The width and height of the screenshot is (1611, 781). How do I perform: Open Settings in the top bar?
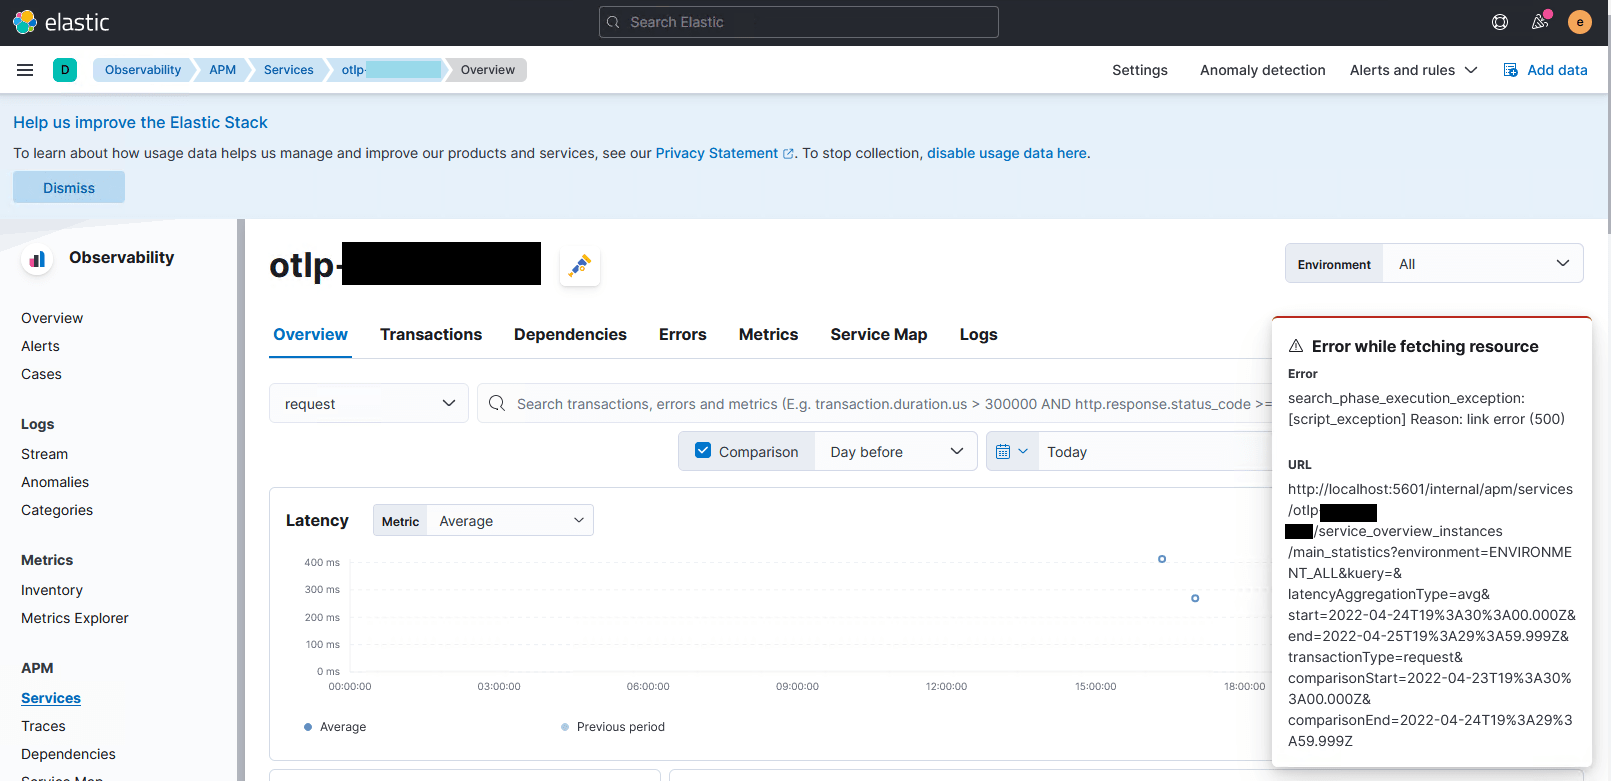coord(1140,70)
